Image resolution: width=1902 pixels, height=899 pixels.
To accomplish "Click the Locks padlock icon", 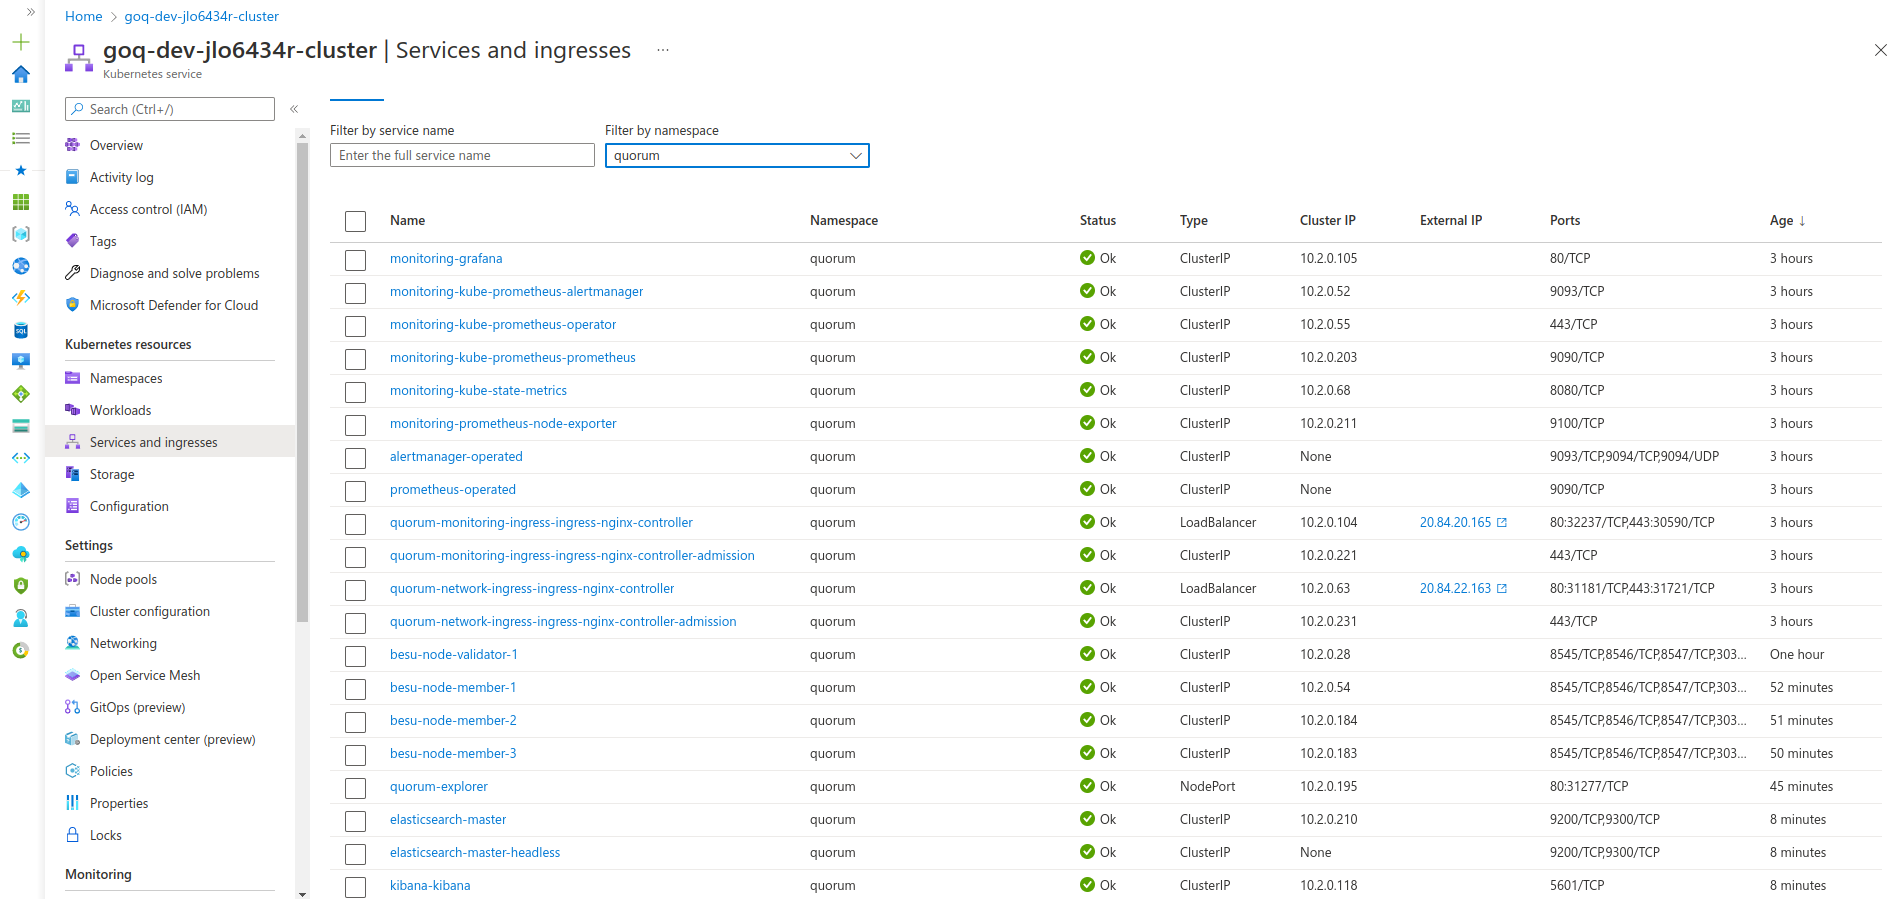I will point(72,835).
